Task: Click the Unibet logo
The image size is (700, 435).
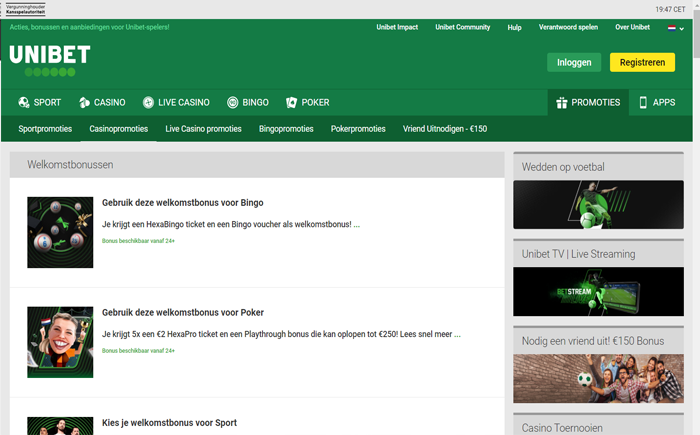Action: click(50, 60)
